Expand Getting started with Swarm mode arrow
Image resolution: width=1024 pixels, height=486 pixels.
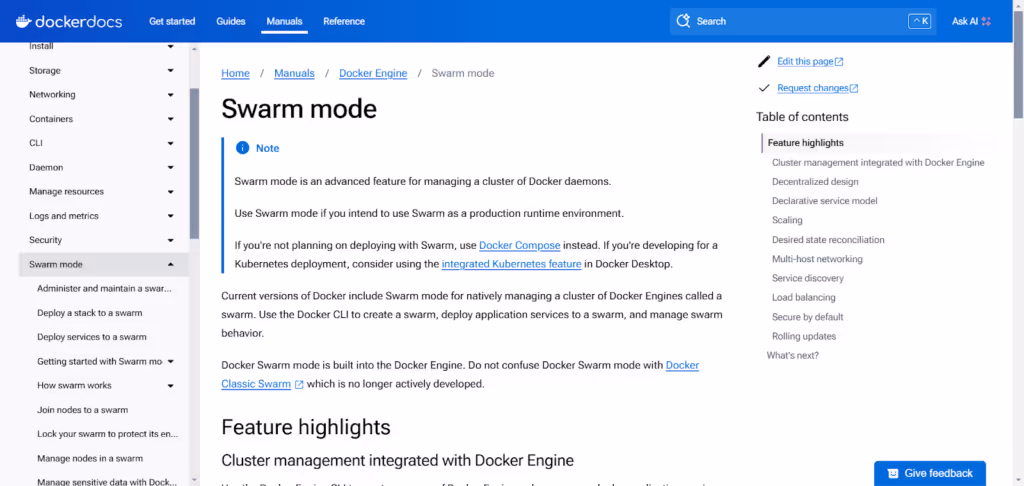click(x=170, y=361)
